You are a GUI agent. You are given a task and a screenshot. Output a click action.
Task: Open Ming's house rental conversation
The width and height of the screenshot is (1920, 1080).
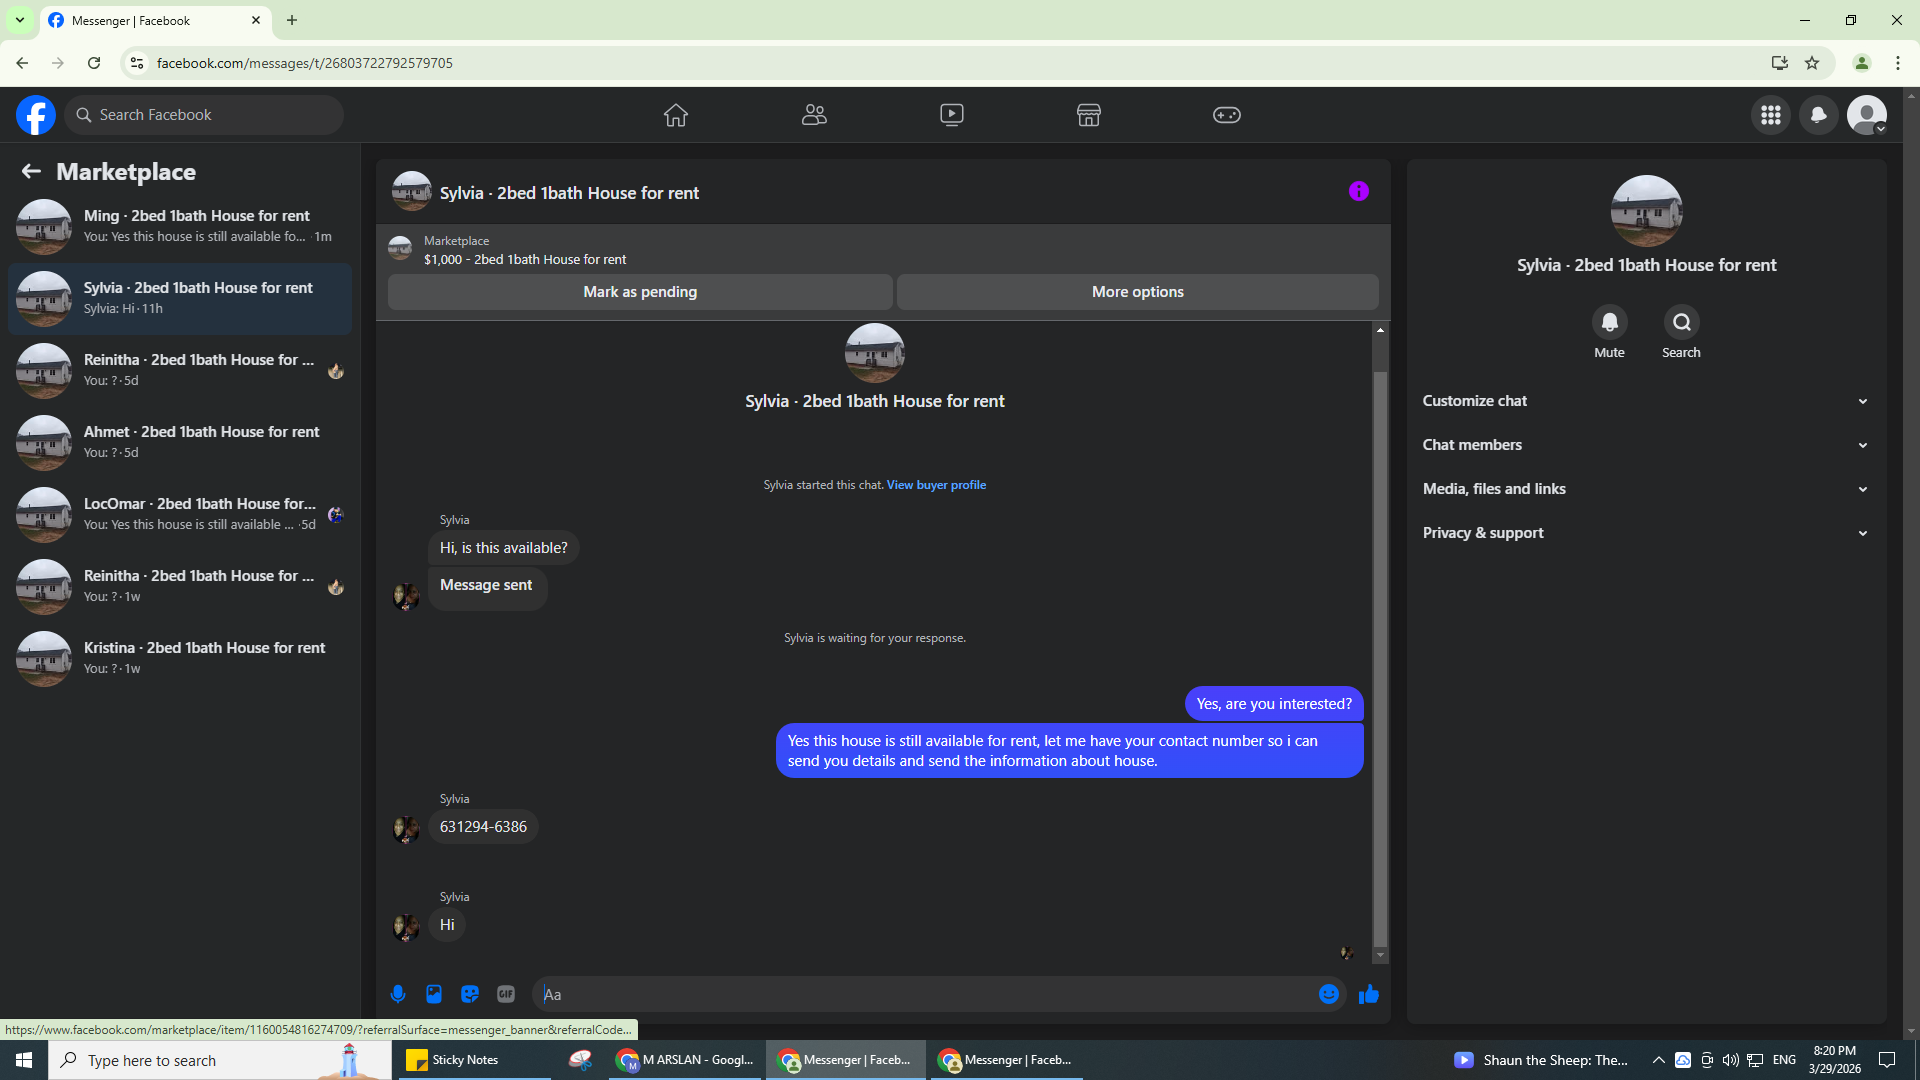click(180, 227)
